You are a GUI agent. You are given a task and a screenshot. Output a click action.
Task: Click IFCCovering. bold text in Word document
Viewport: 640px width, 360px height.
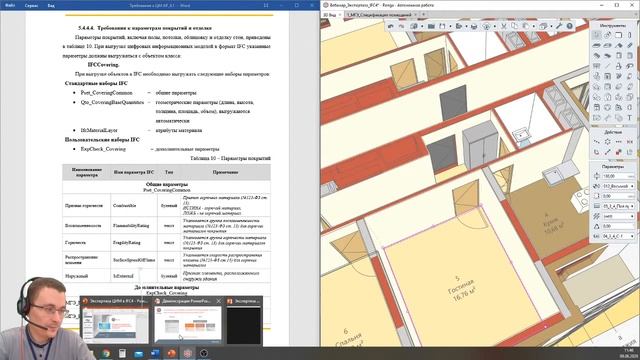click(103, 64)
